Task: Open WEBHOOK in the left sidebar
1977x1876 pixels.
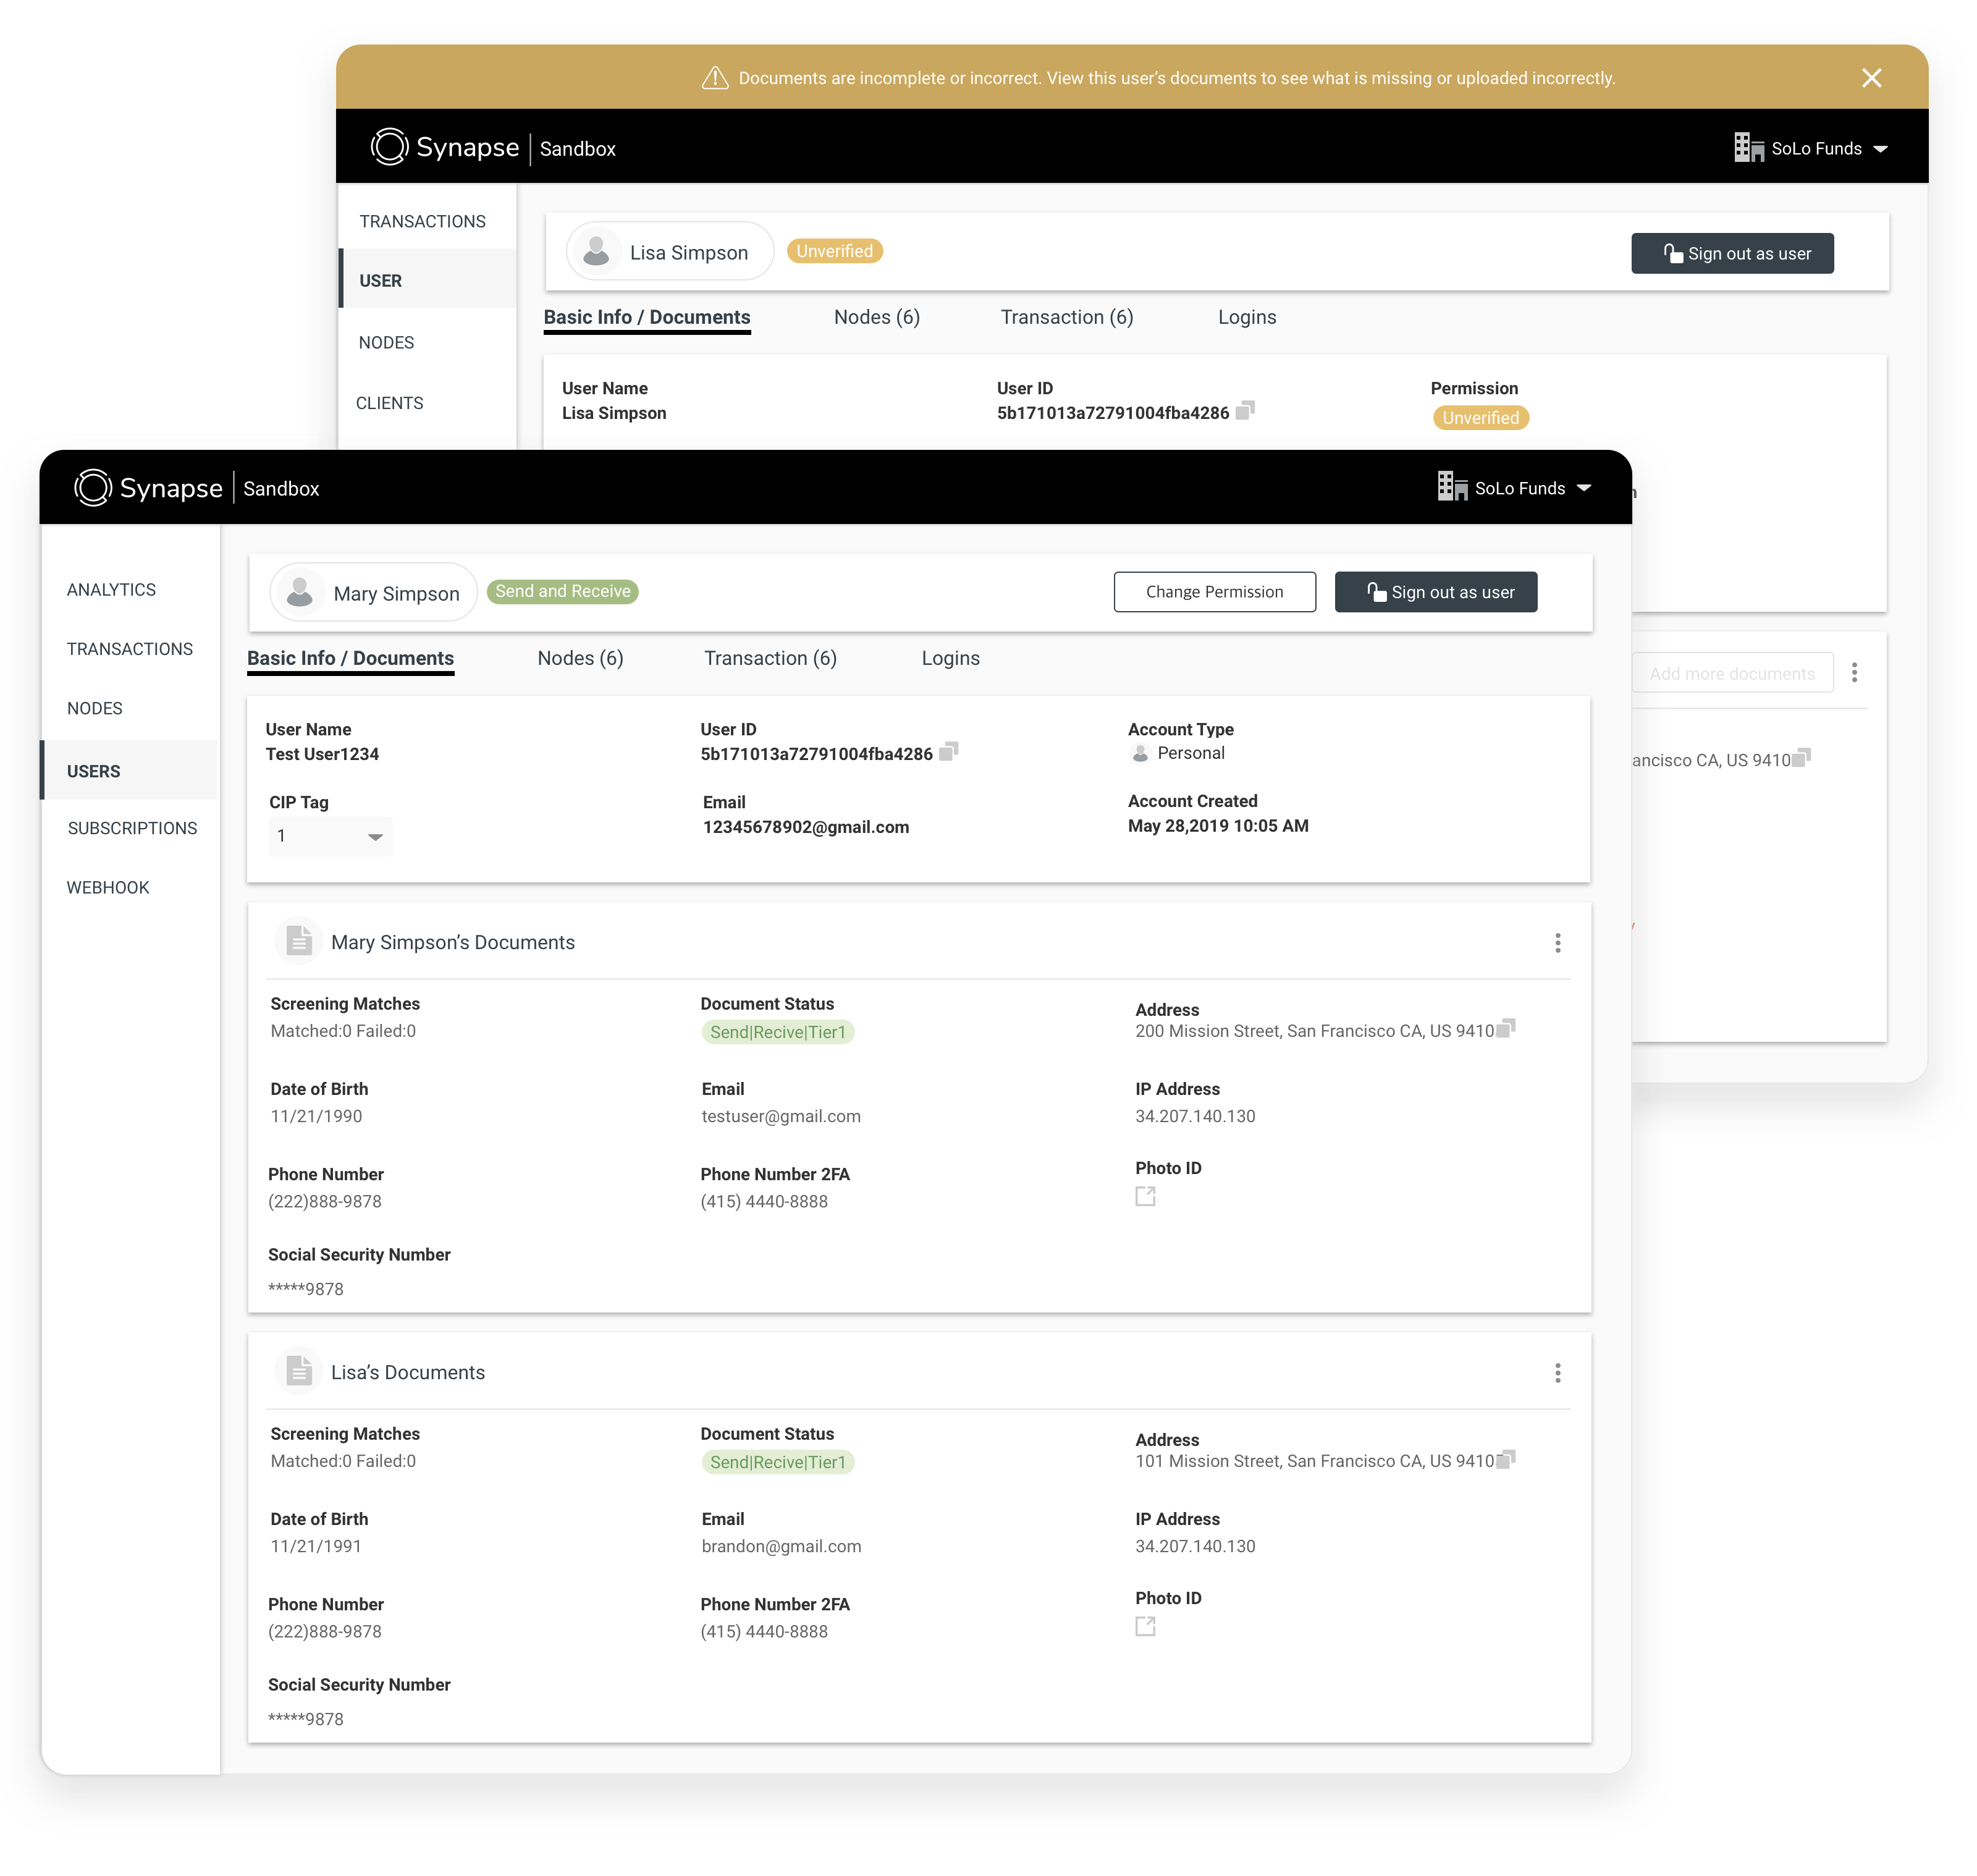Action: [x=108, y=888]
